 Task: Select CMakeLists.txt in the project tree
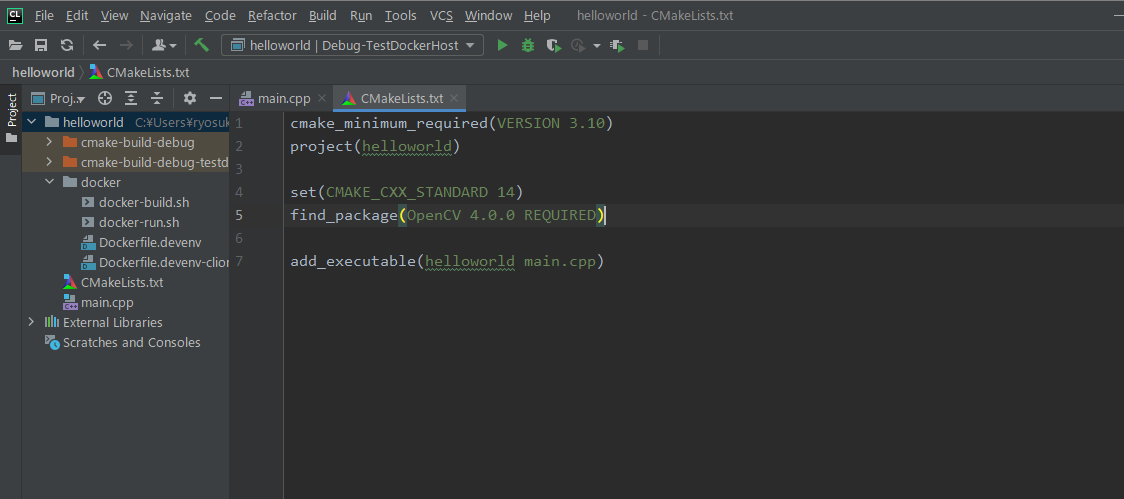click(x=122, y=282)
